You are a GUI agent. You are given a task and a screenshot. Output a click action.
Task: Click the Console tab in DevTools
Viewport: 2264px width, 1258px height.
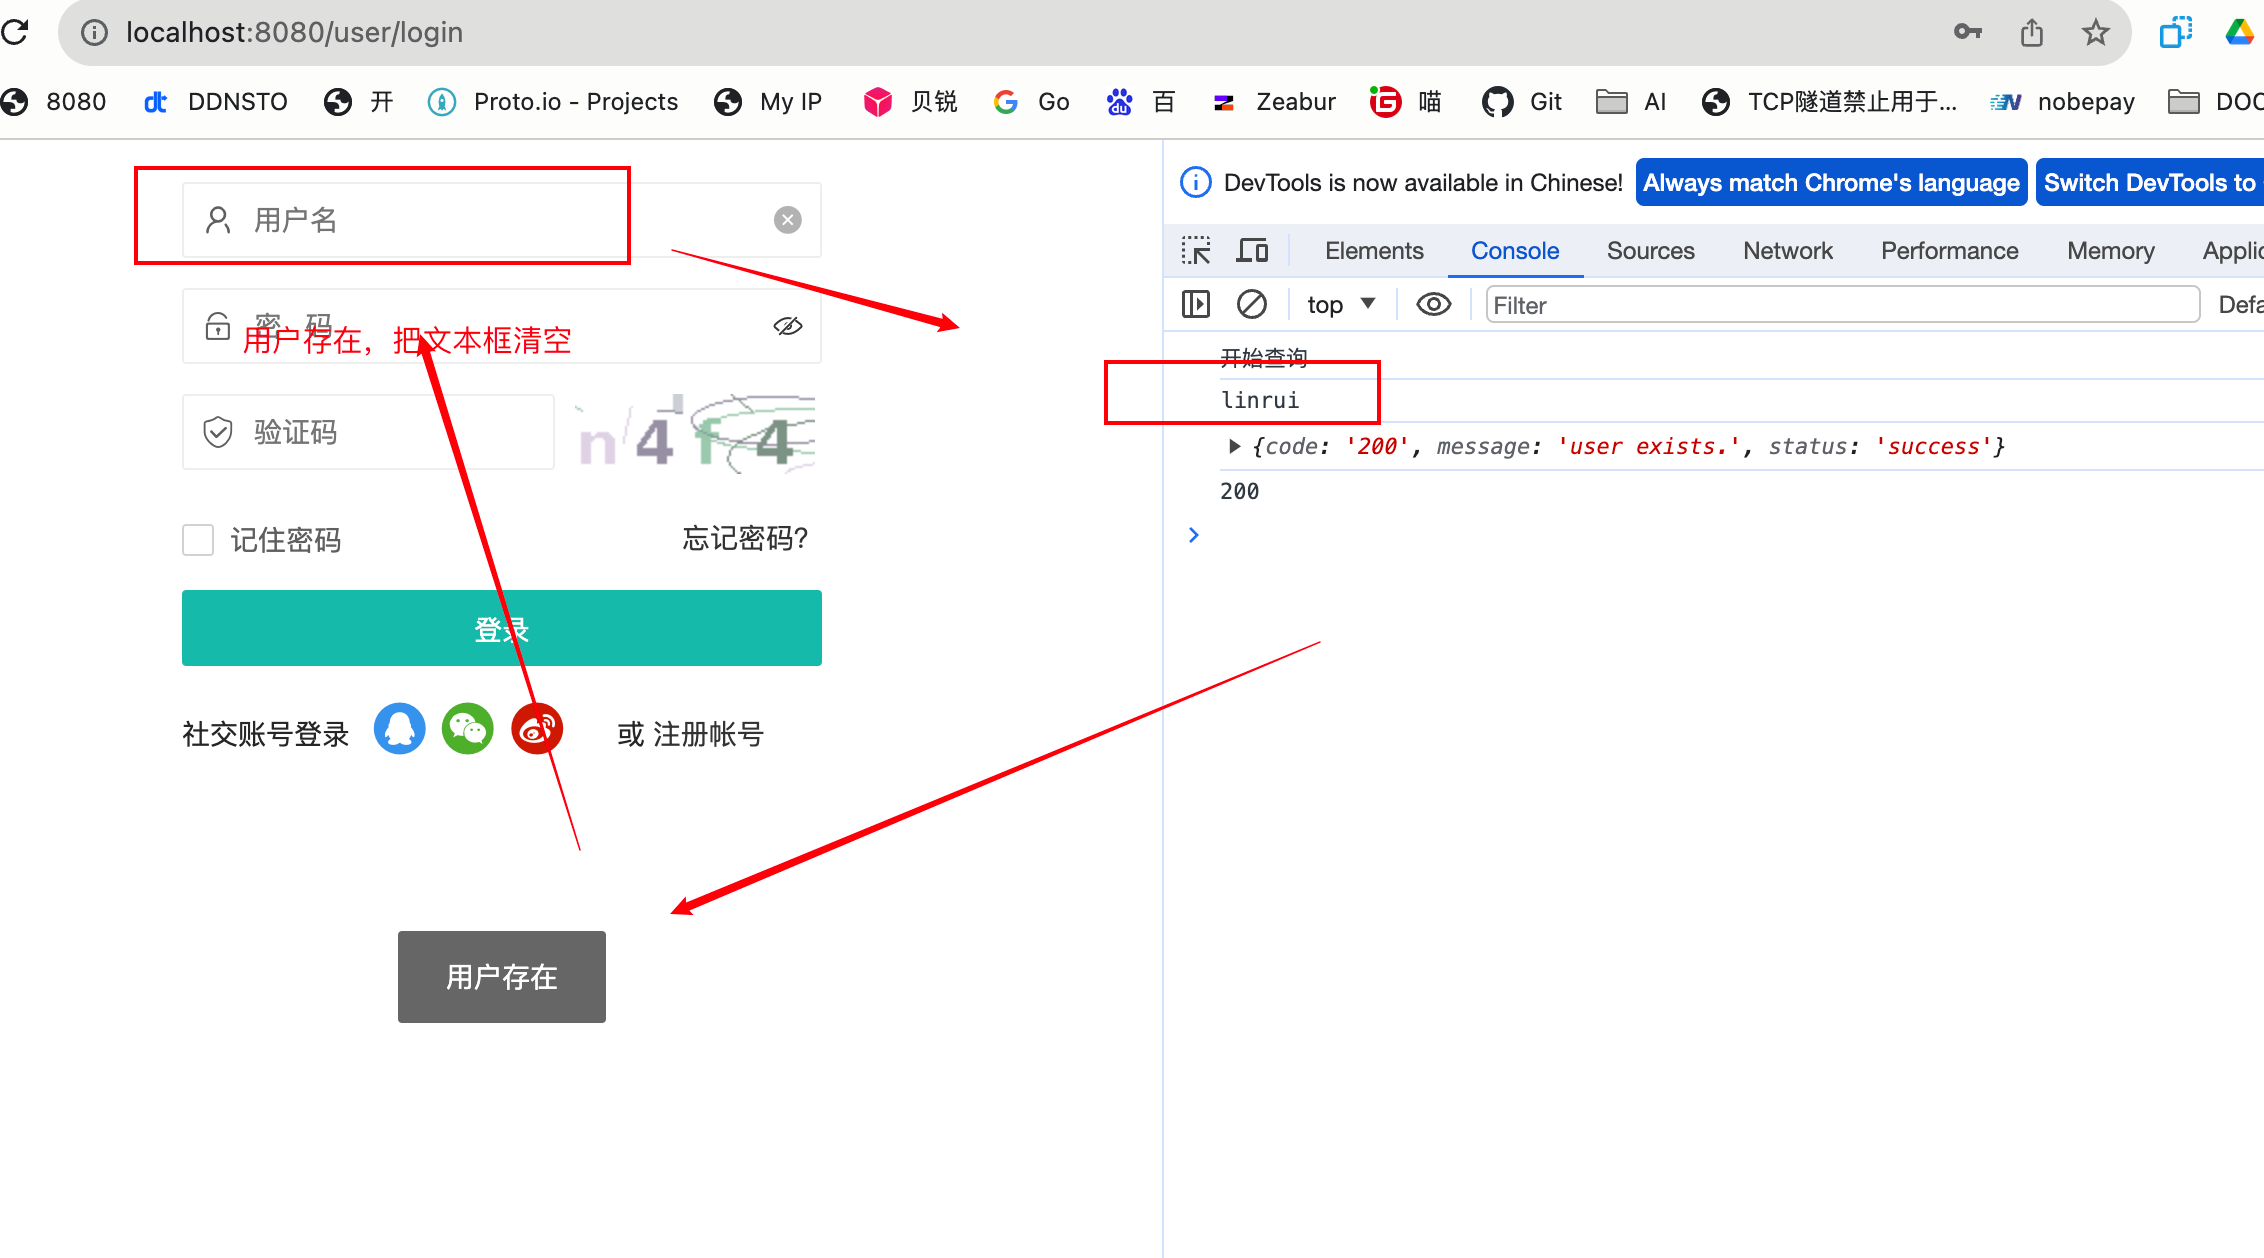pyautogui.click(x=1514, y=249)
